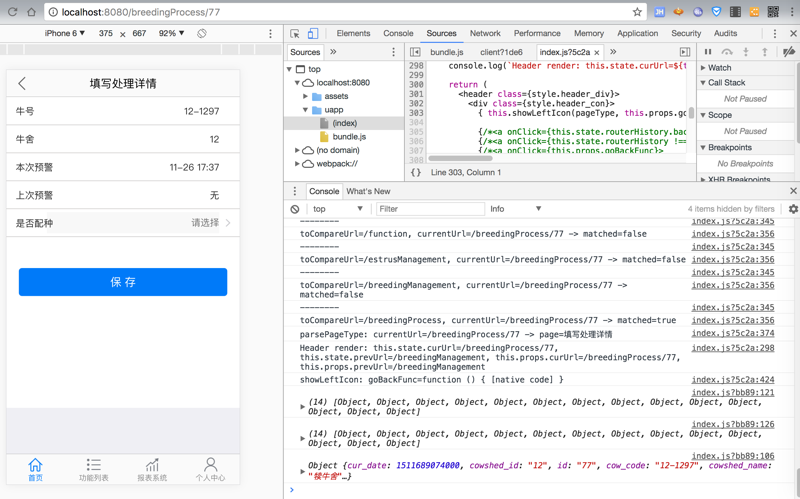Open the bundle.js file tab
This screenshot has height=499, width=800.
(x=446, y=52)
